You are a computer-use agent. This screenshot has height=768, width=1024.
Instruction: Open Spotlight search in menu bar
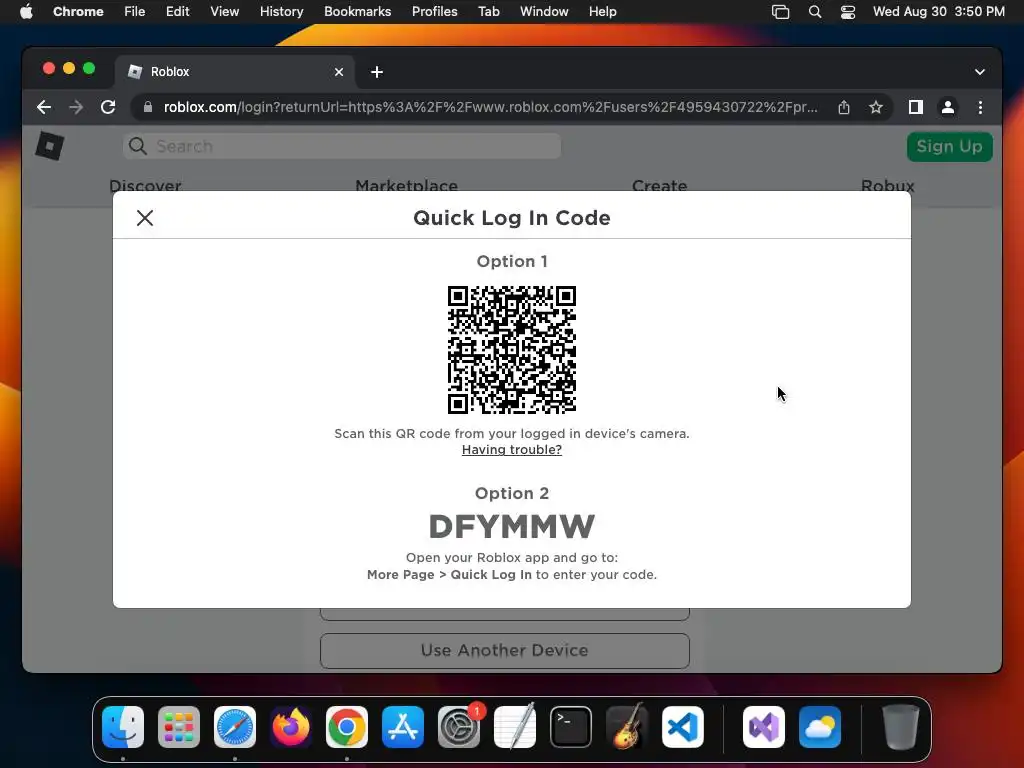[814, 12]
